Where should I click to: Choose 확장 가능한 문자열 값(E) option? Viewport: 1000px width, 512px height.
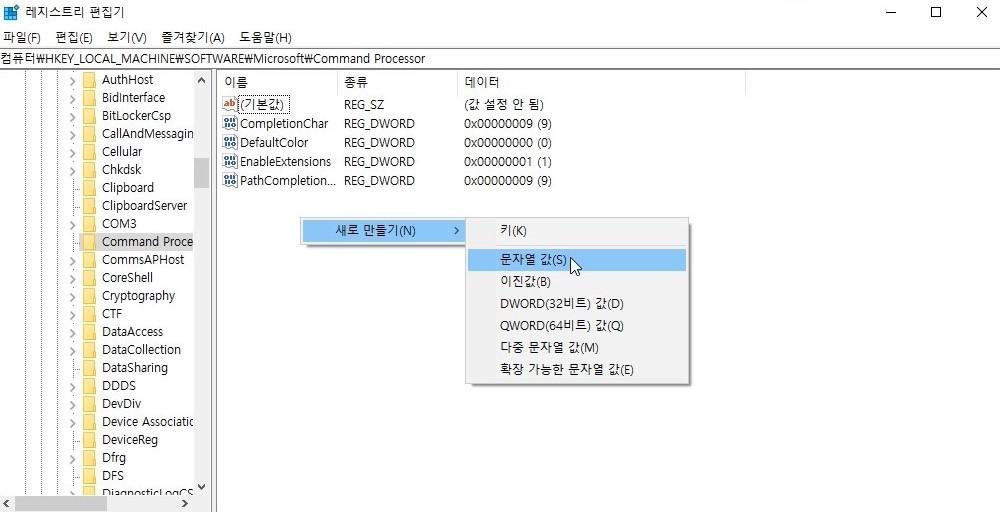point(577,370)
